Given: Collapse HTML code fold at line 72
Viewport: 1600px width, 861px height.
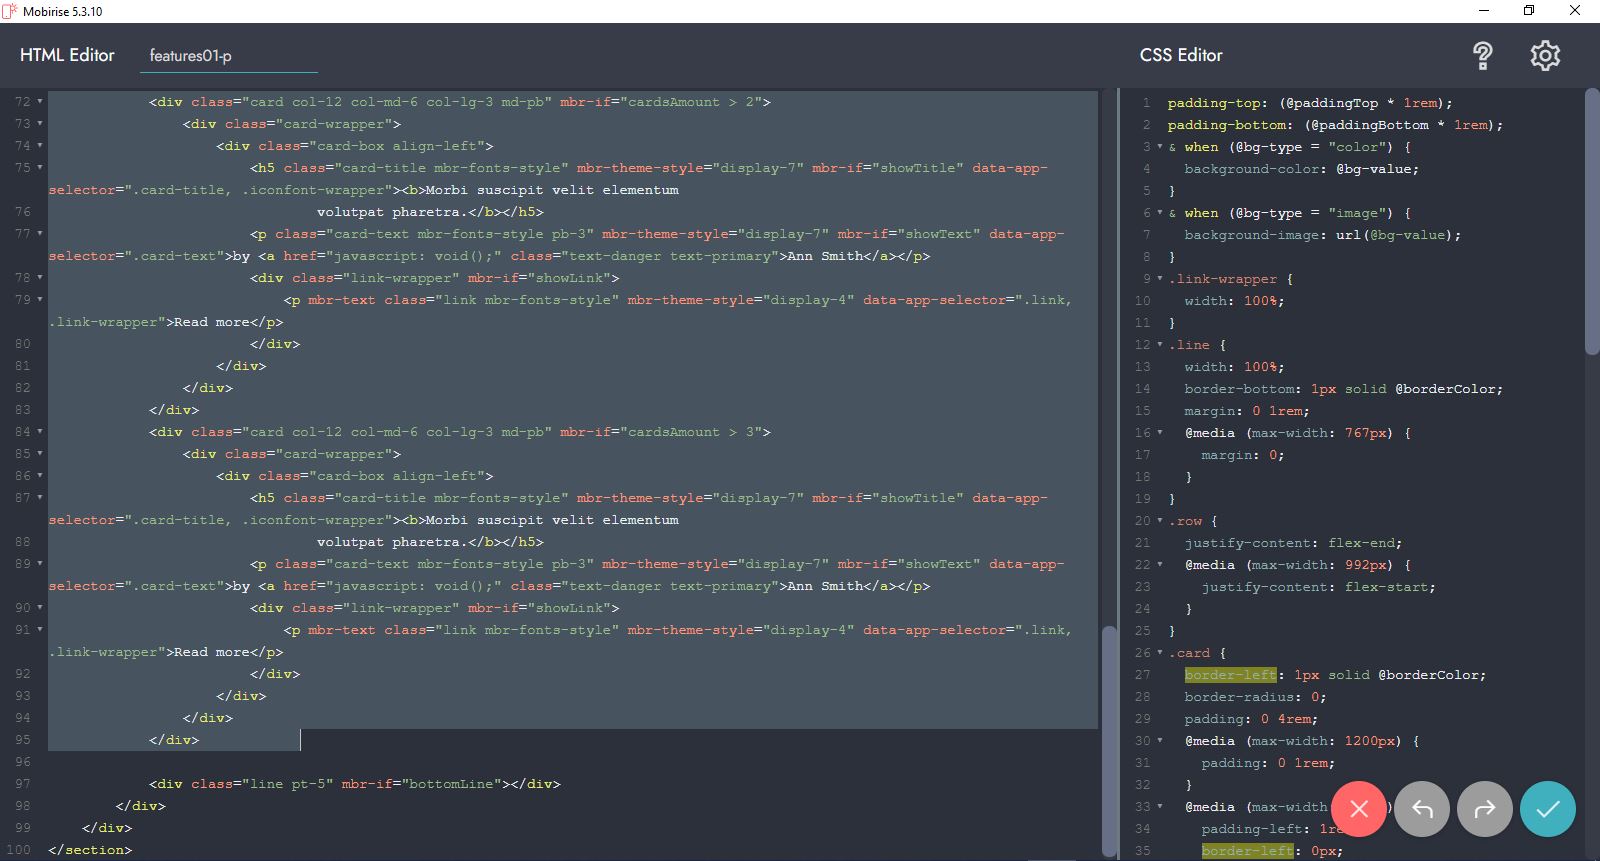Looking at the screenshot, I should tap(40, 102).
